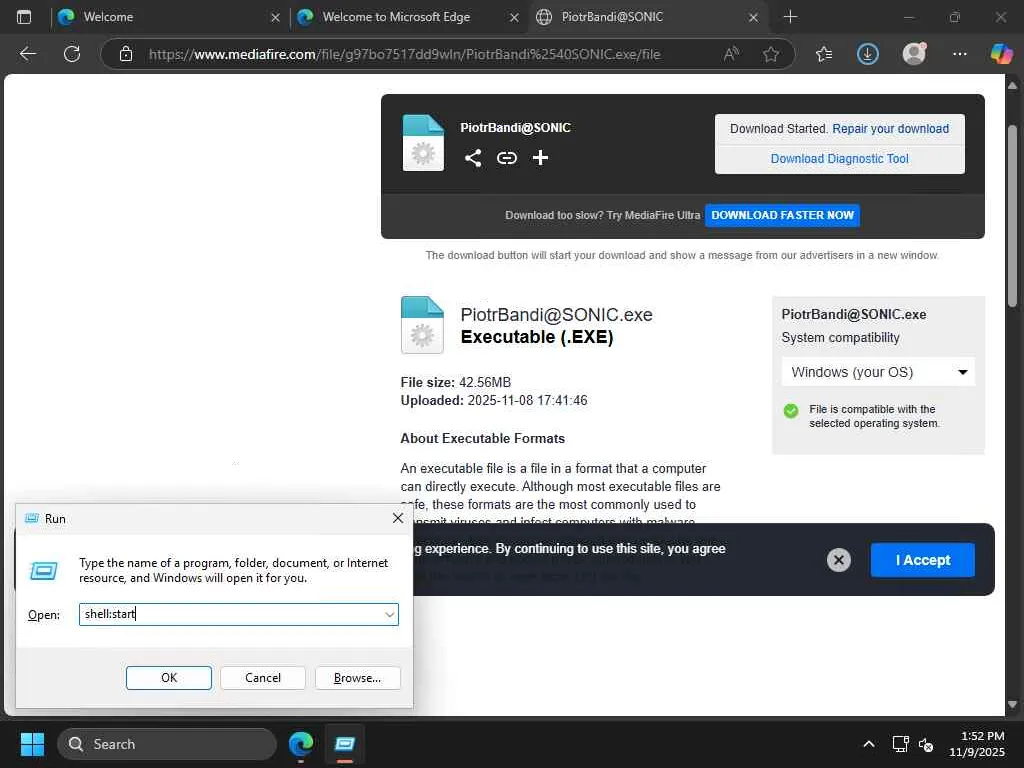Close the Run dialog
Screen dimensions: 1024x768
pyautogui.click(x=398, y=518)
